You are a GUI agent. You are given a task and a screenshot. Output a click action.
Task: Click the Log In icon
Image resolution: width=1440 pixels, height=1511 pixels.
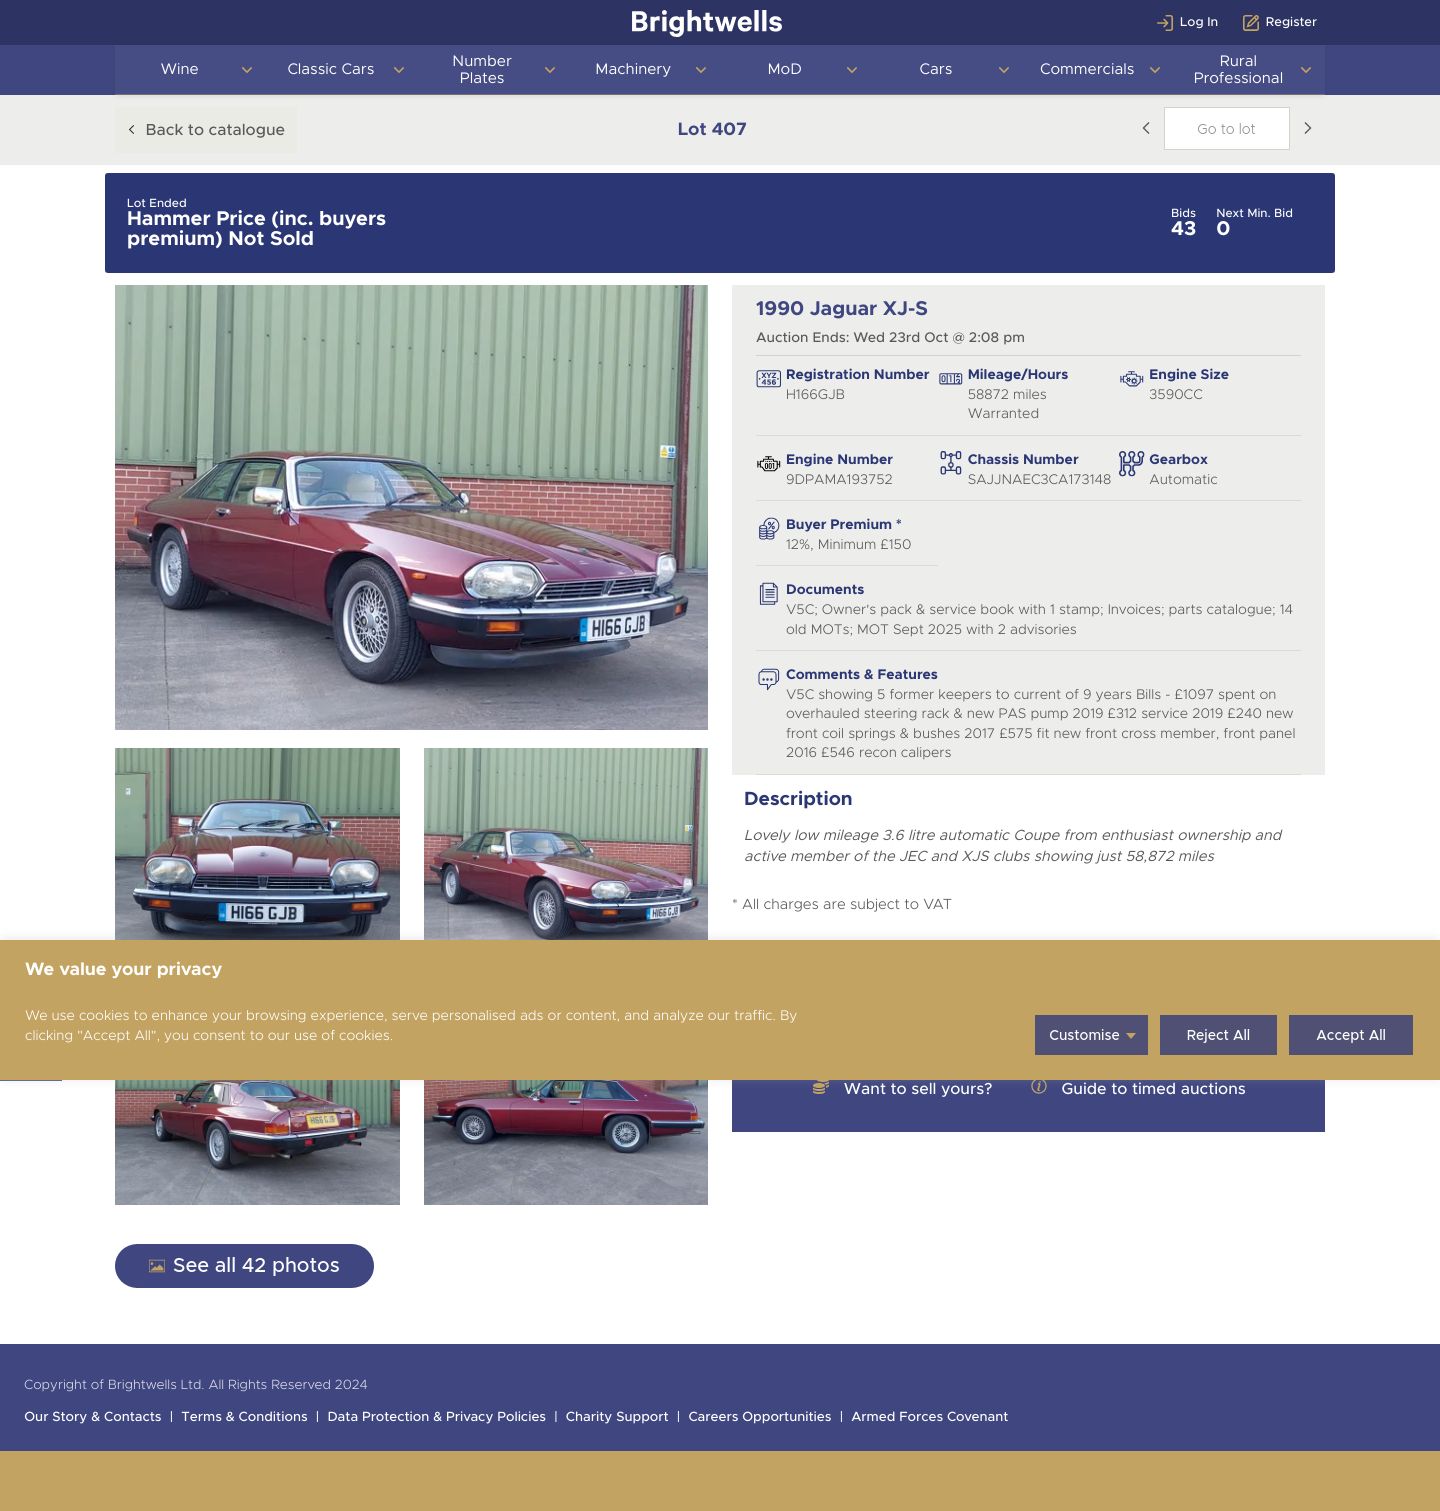(1164, 22)
